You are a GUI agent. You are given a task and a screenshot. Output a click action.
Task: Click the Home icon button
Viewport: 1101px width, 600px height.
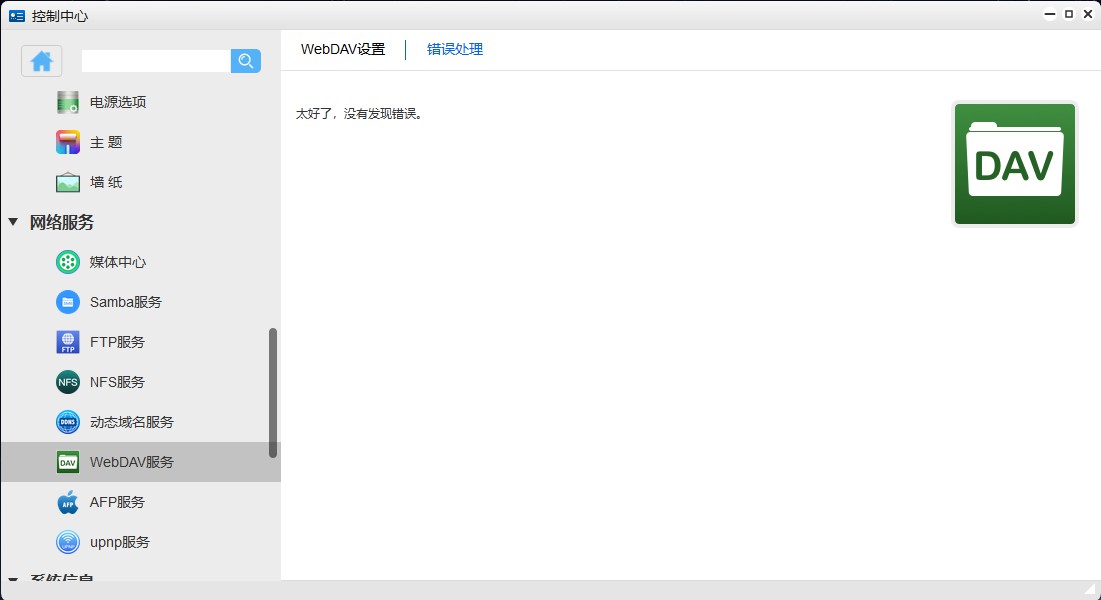pos(42,61)
